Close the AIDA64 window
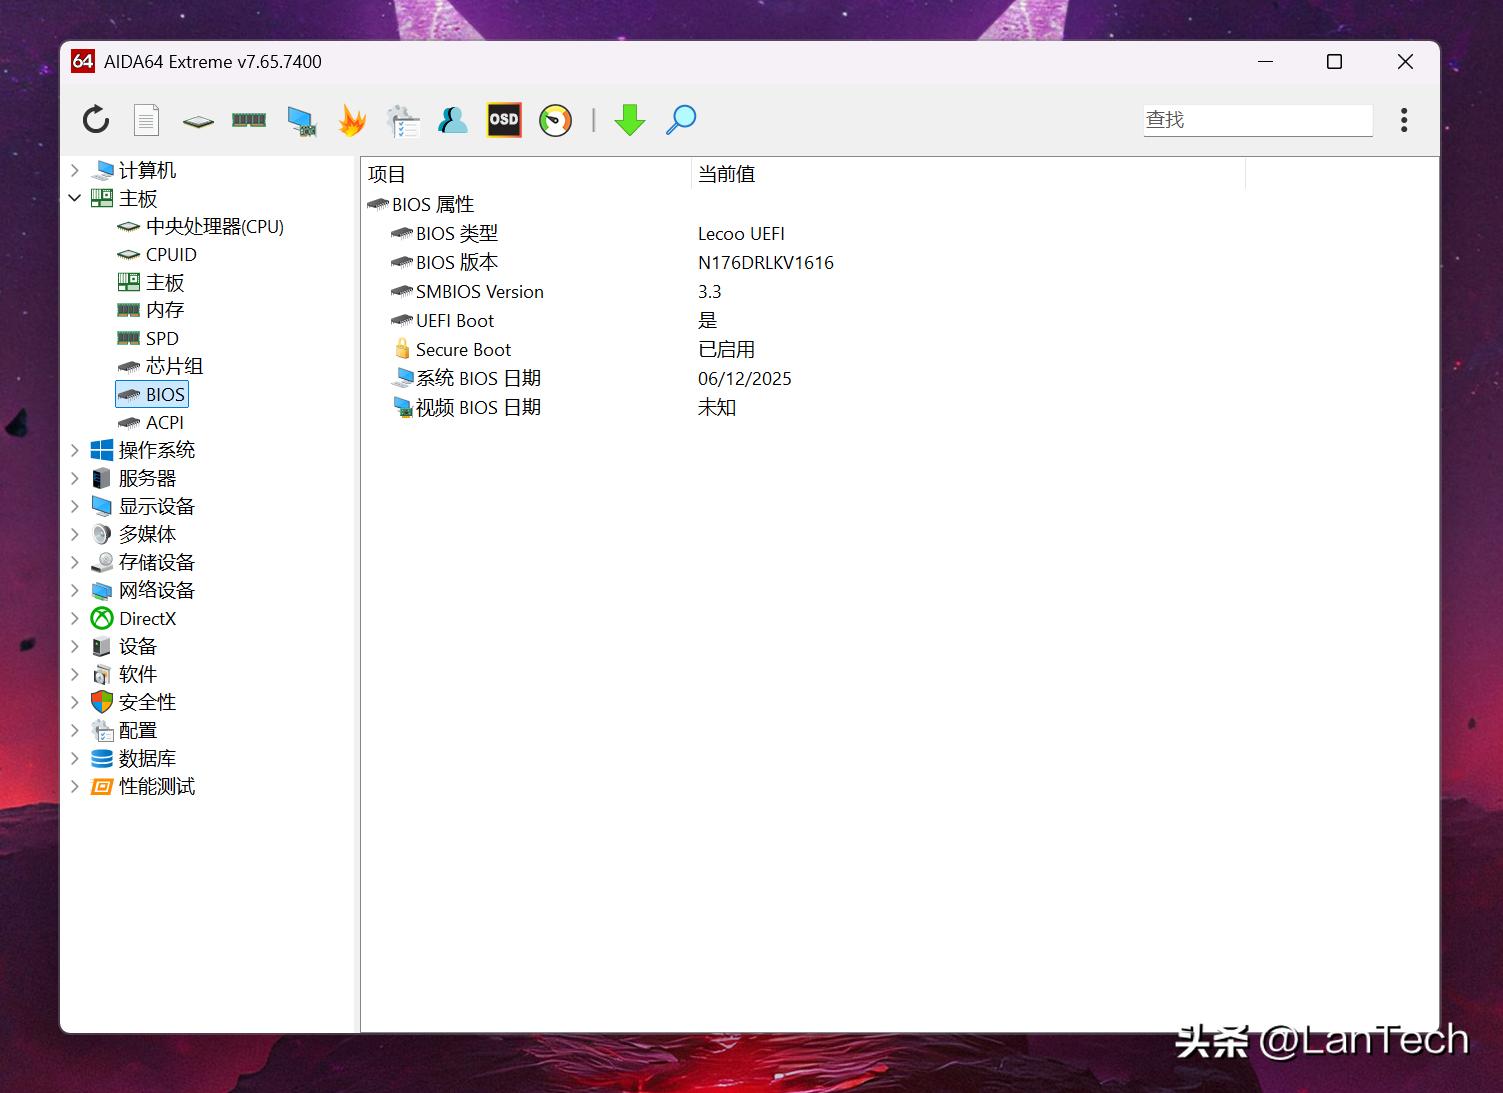This screenshot has height=1093, width=1503. pos(1405,61)
